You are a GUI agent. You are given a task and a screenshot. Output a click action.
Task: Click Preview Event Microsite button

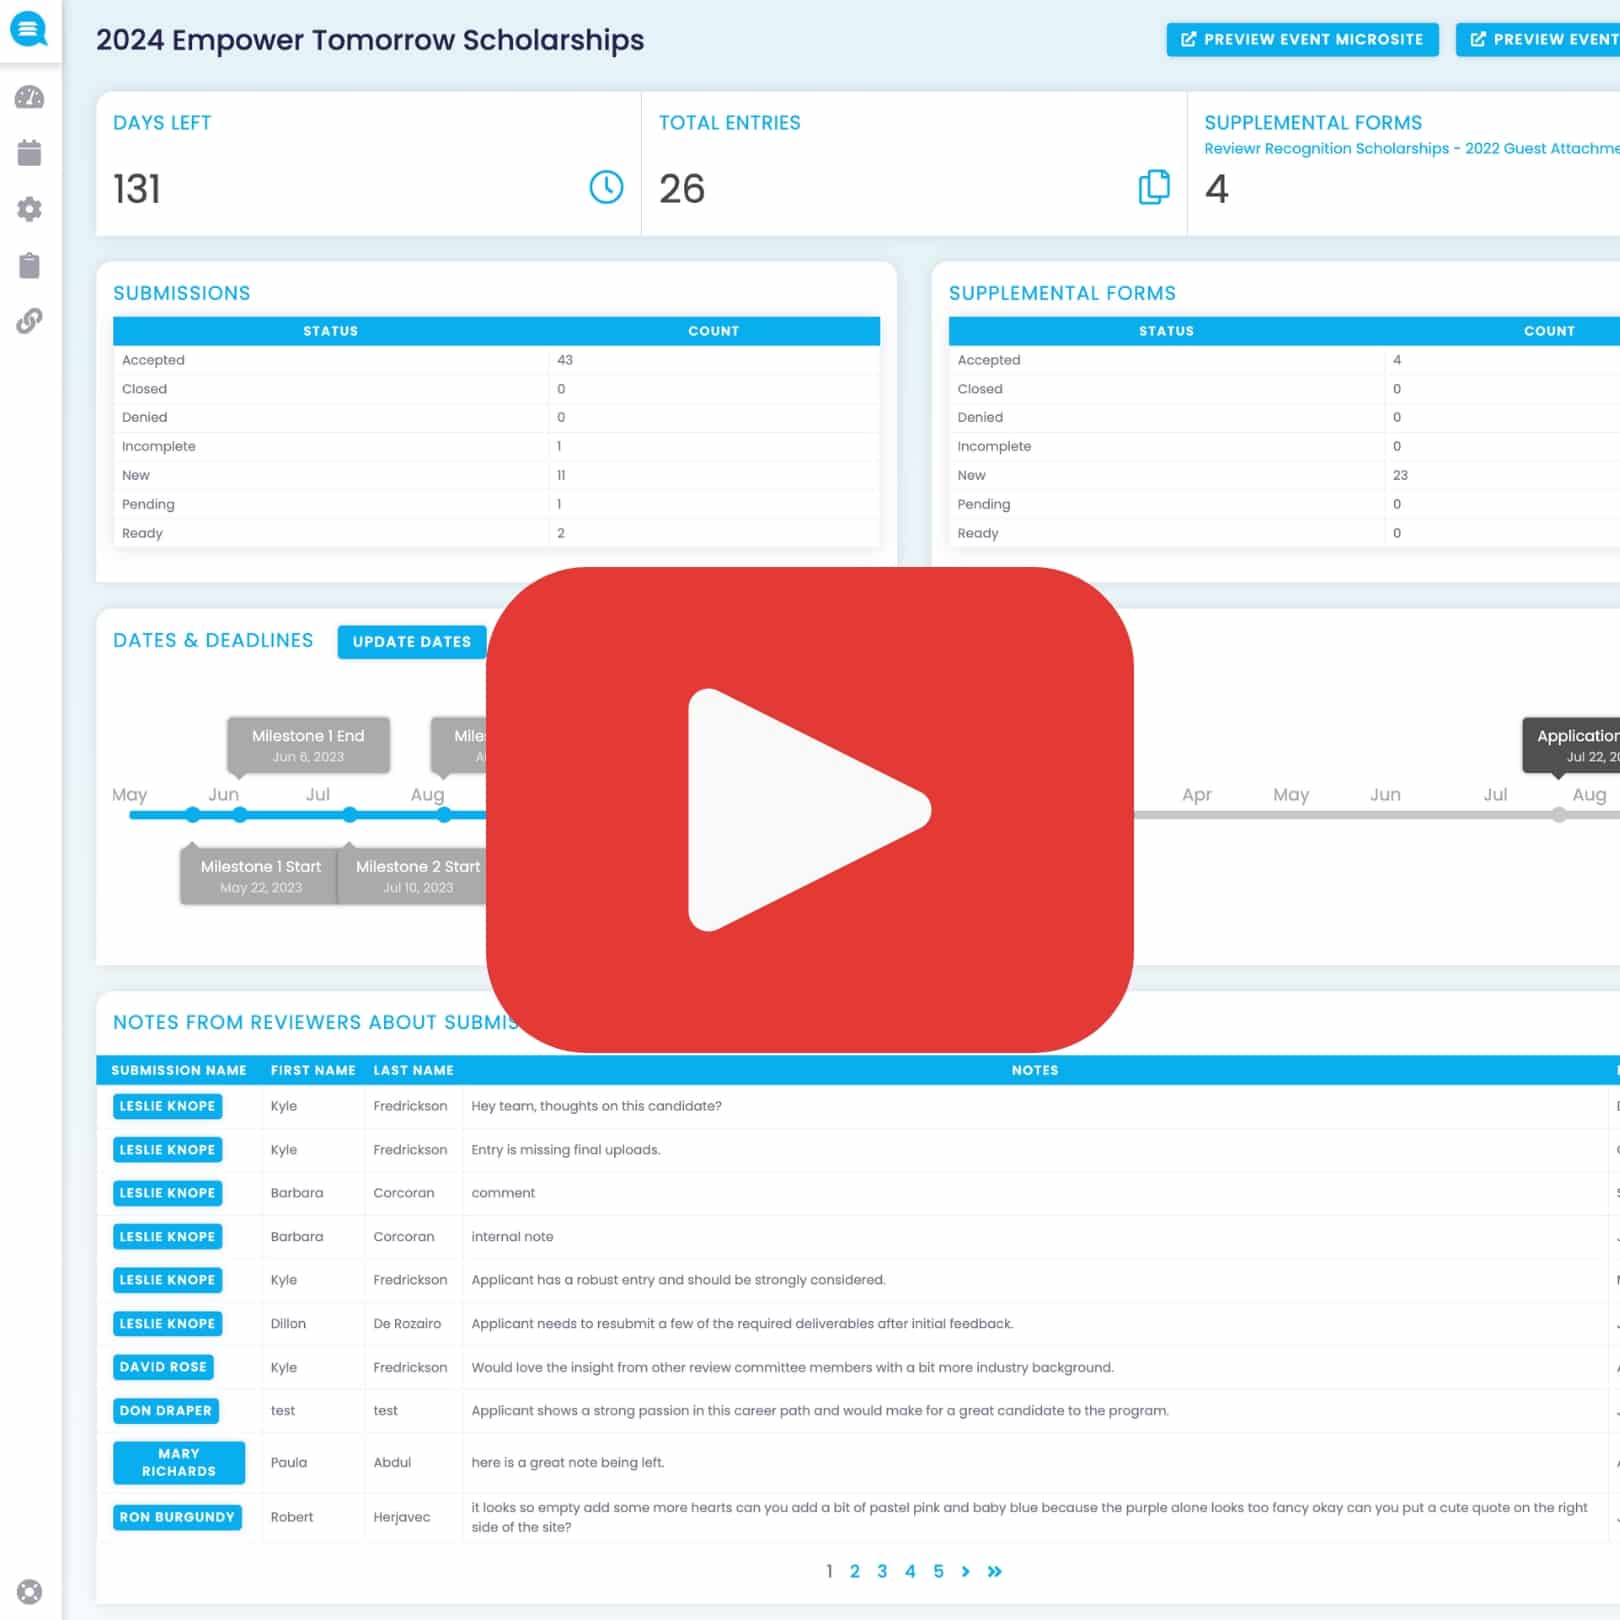click(1302, 39)
